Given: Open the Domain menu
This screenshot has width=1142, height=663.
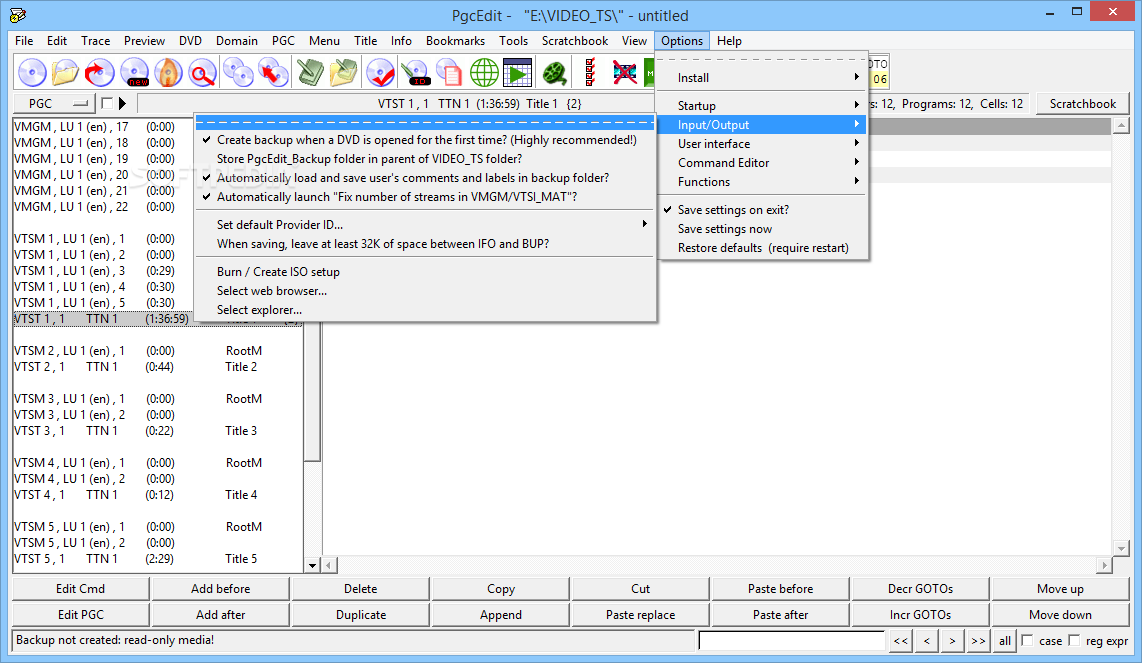Looking at the screenshot, I should [x=237, y=41].
